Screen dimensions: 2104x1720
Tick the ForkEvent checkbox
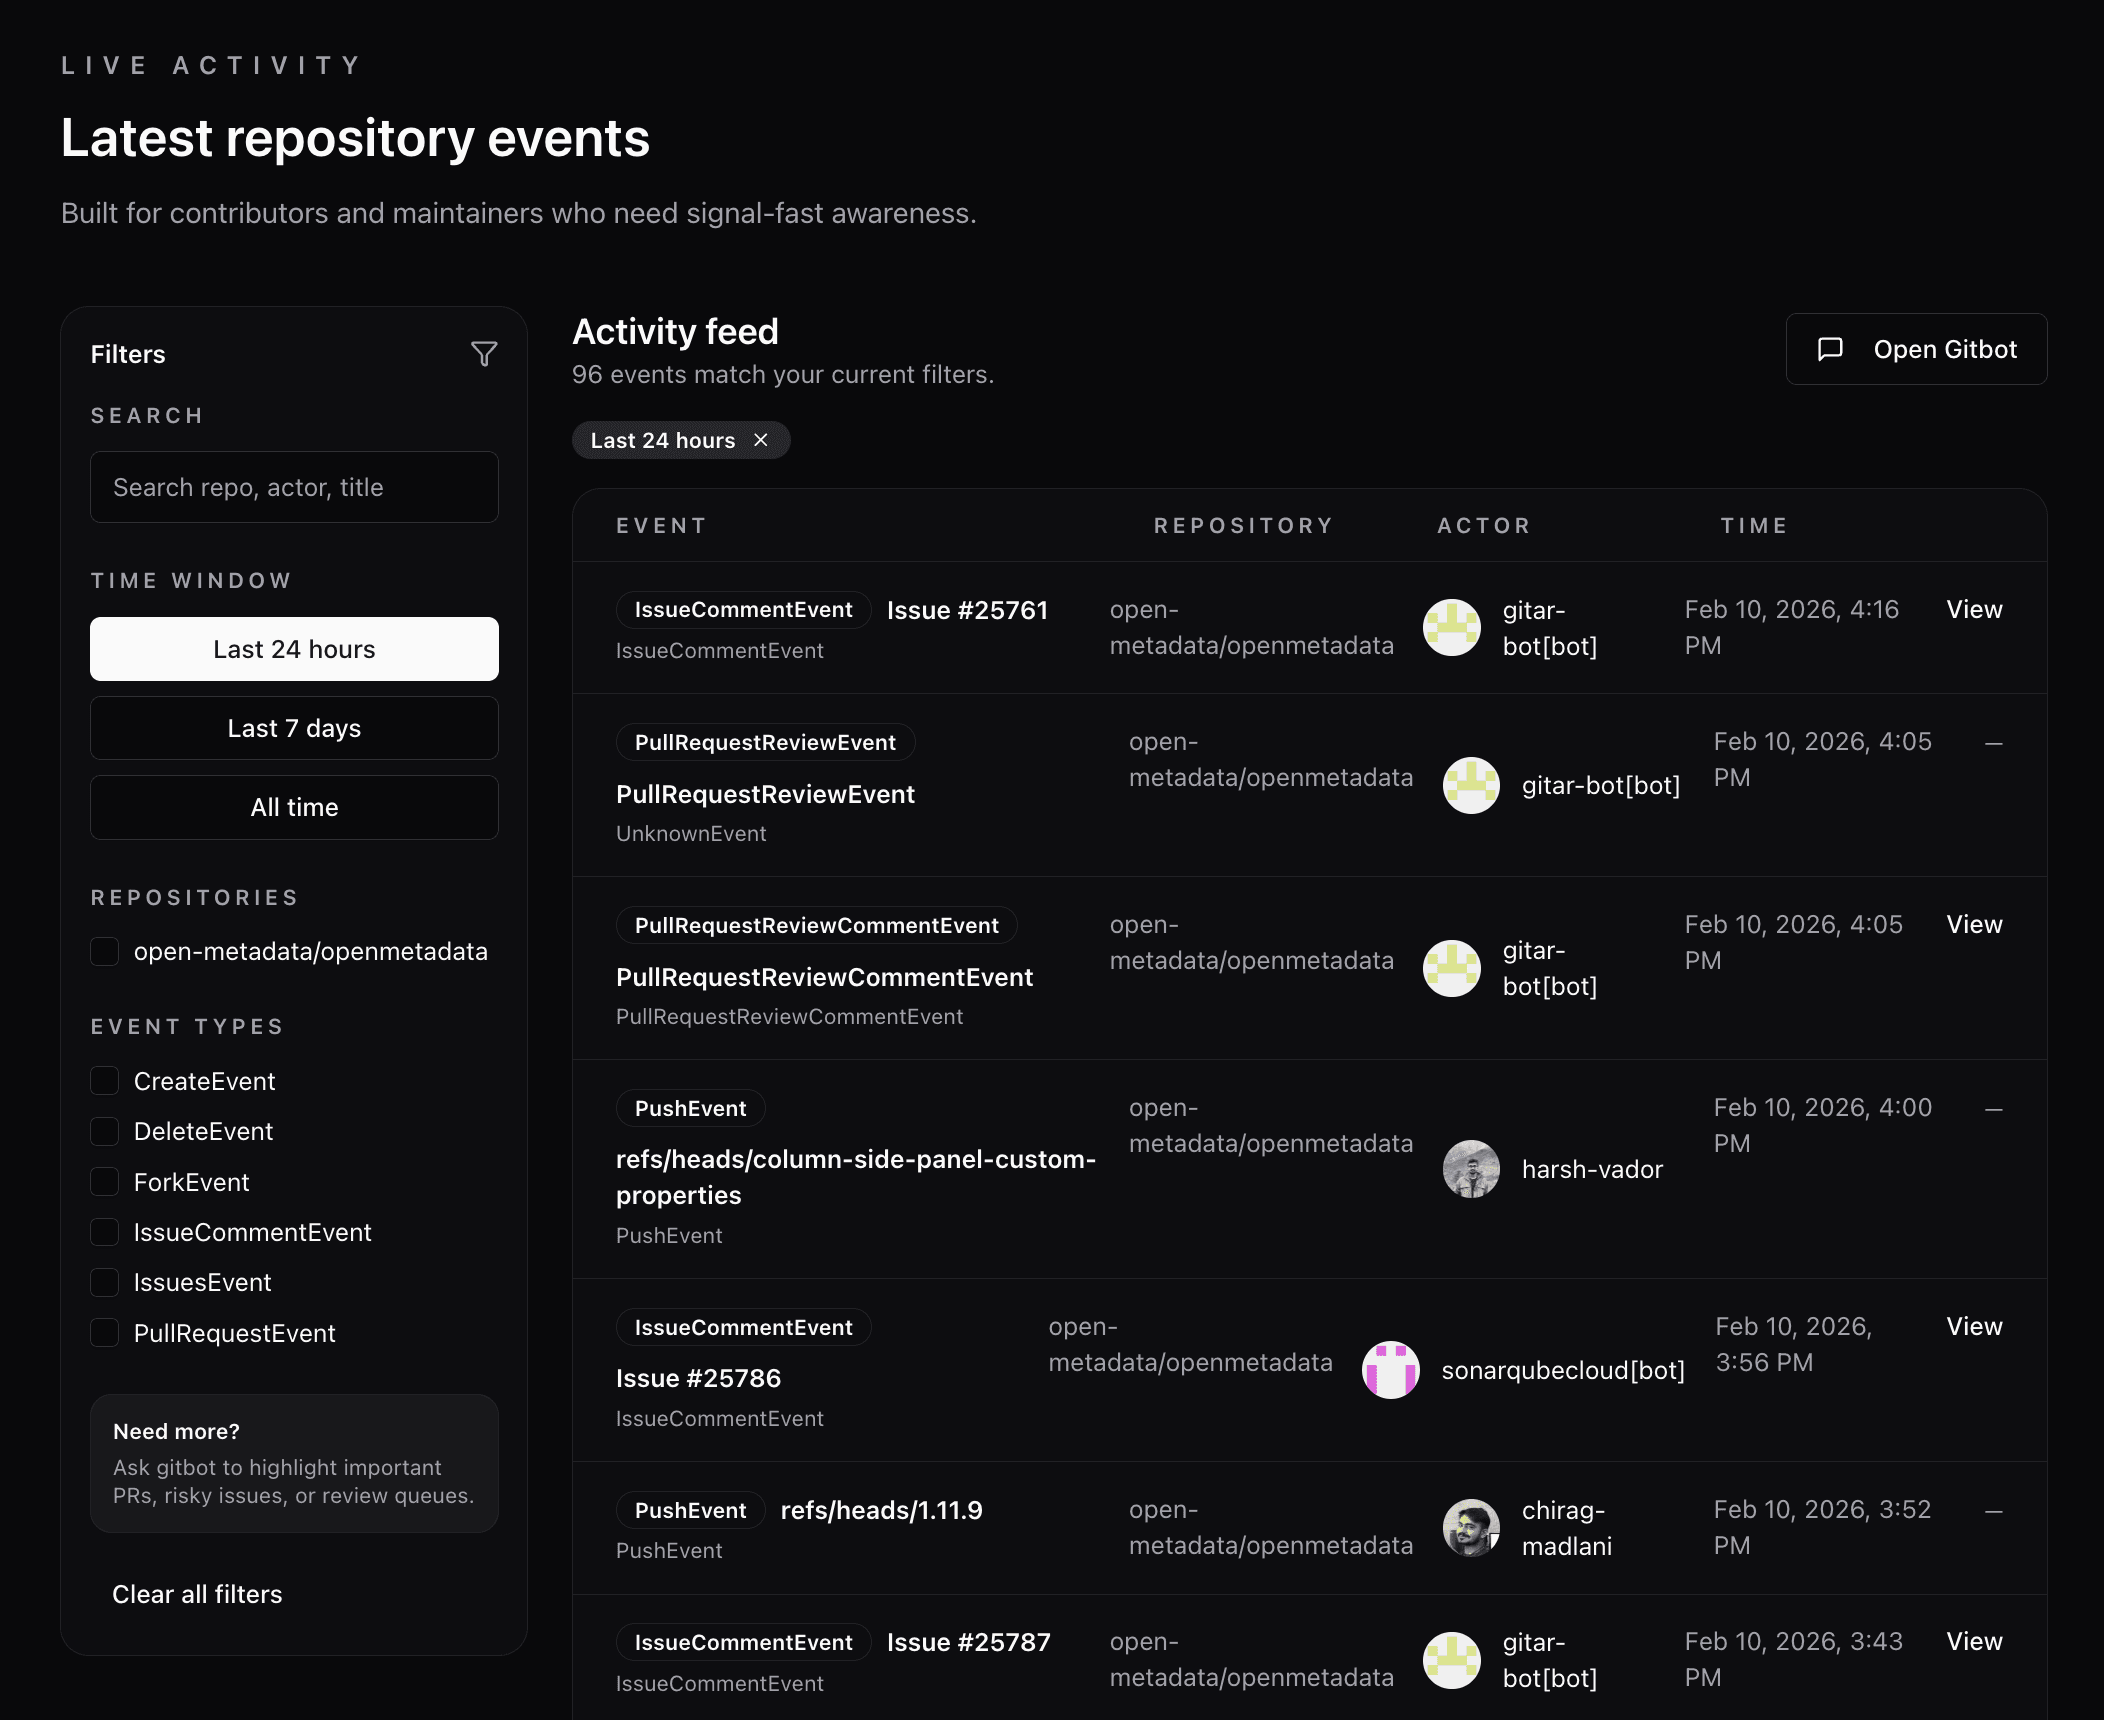[x=105, y=1182]
